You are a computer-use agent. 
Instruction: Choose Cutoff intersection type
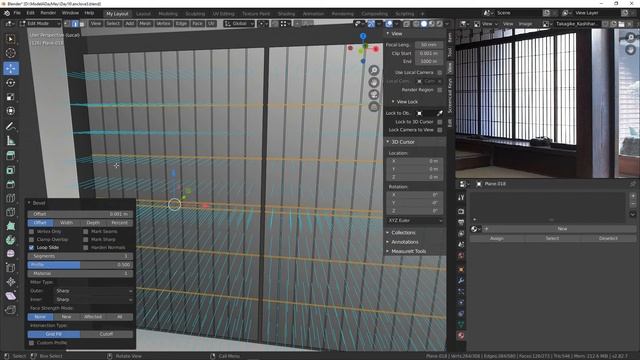107,334
